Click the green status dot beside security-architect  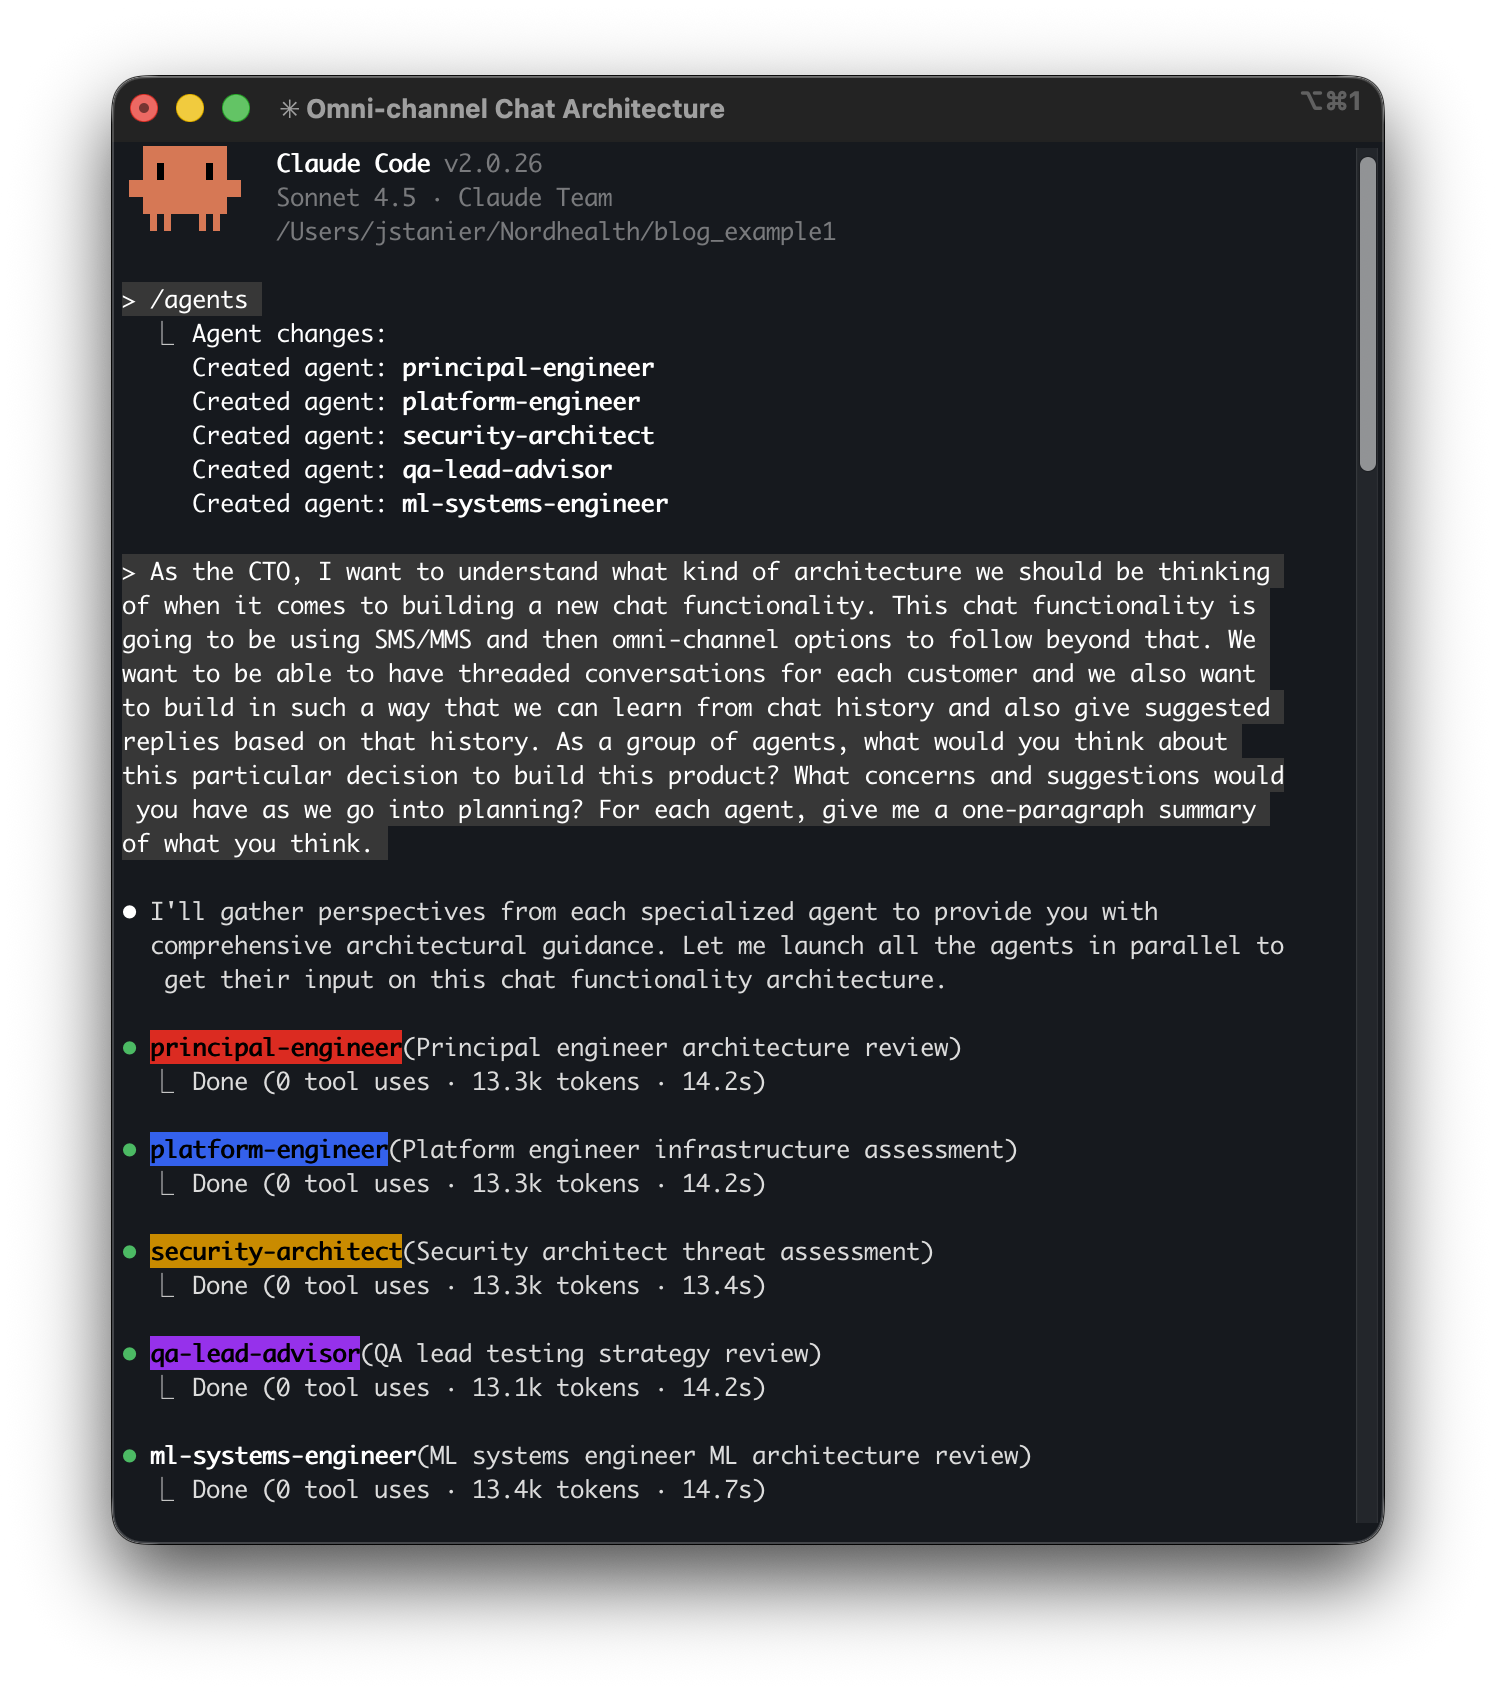130,1252
